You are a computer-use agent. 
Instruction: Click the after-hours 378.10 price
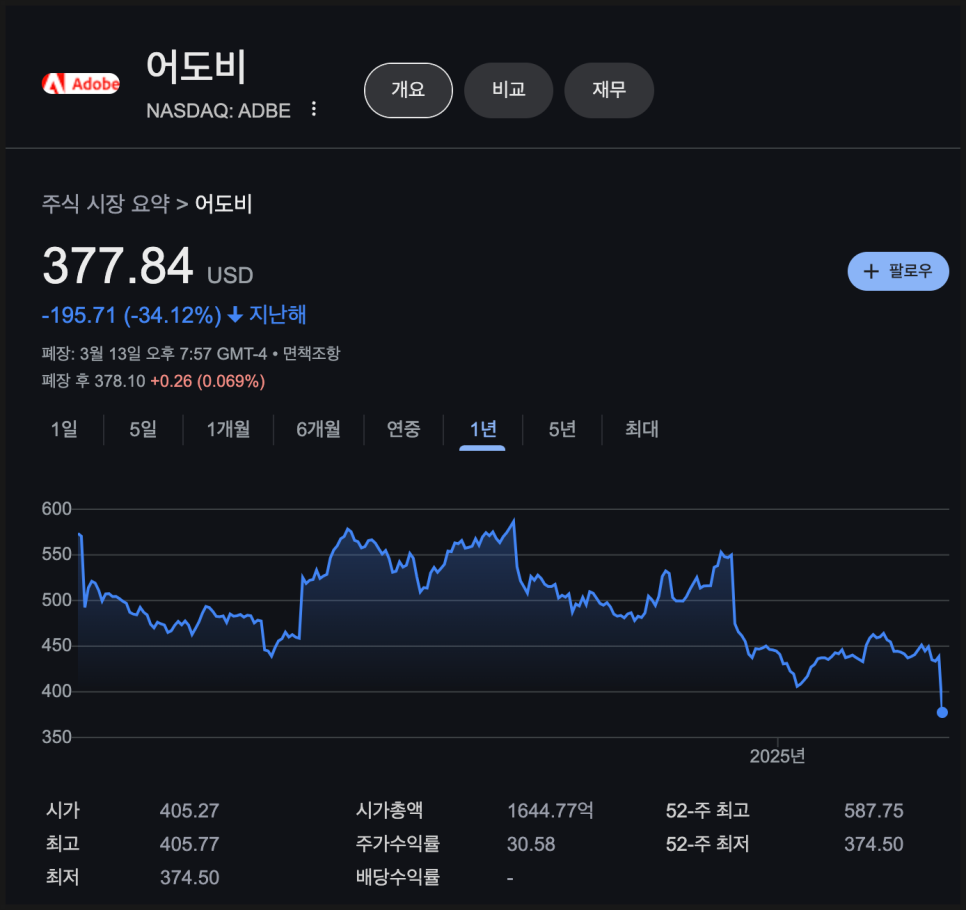(120, 381)
